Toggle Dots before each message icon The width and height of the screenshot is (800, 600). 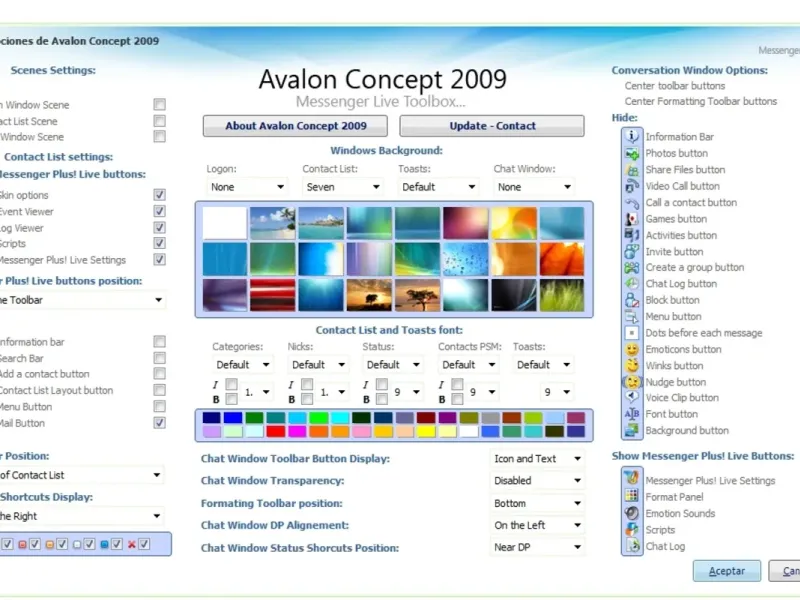(632, 333)
